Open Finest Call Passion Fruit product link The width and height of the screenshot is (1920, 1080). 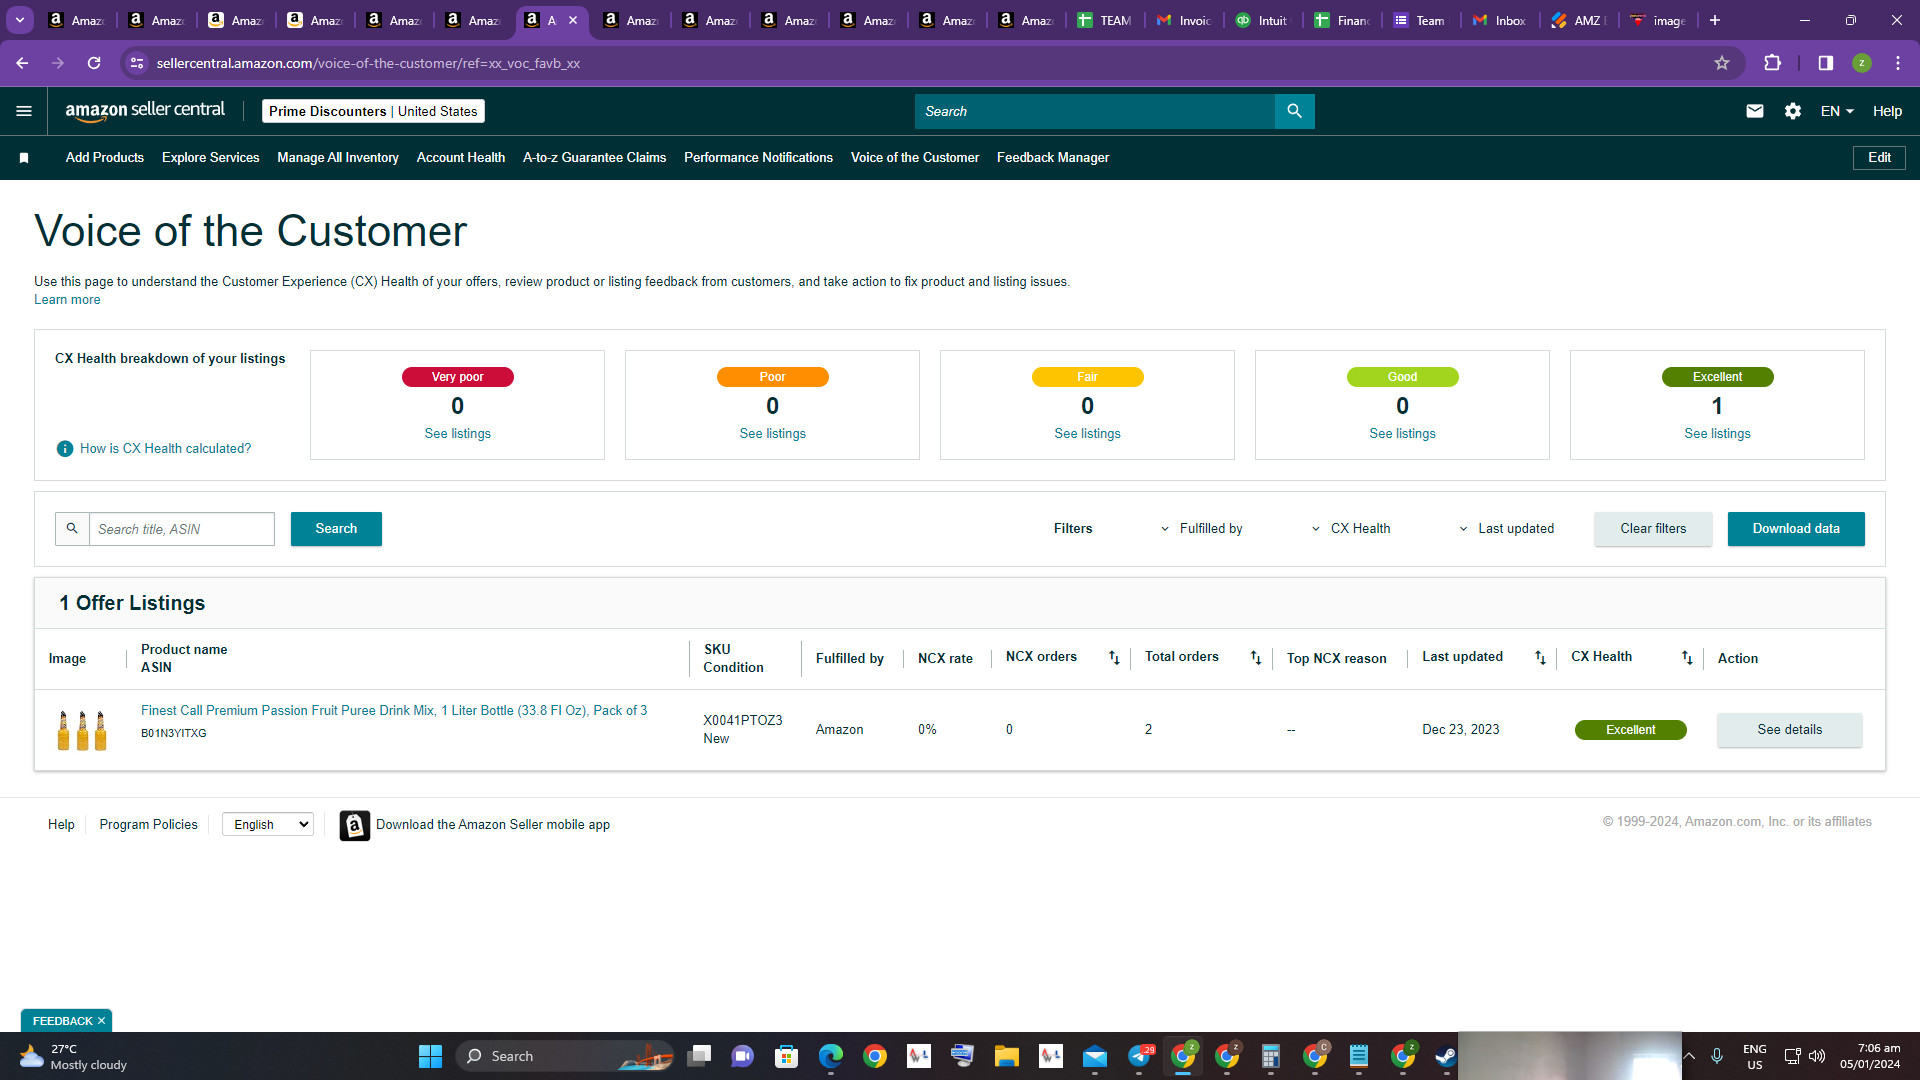tap(394, 711)
